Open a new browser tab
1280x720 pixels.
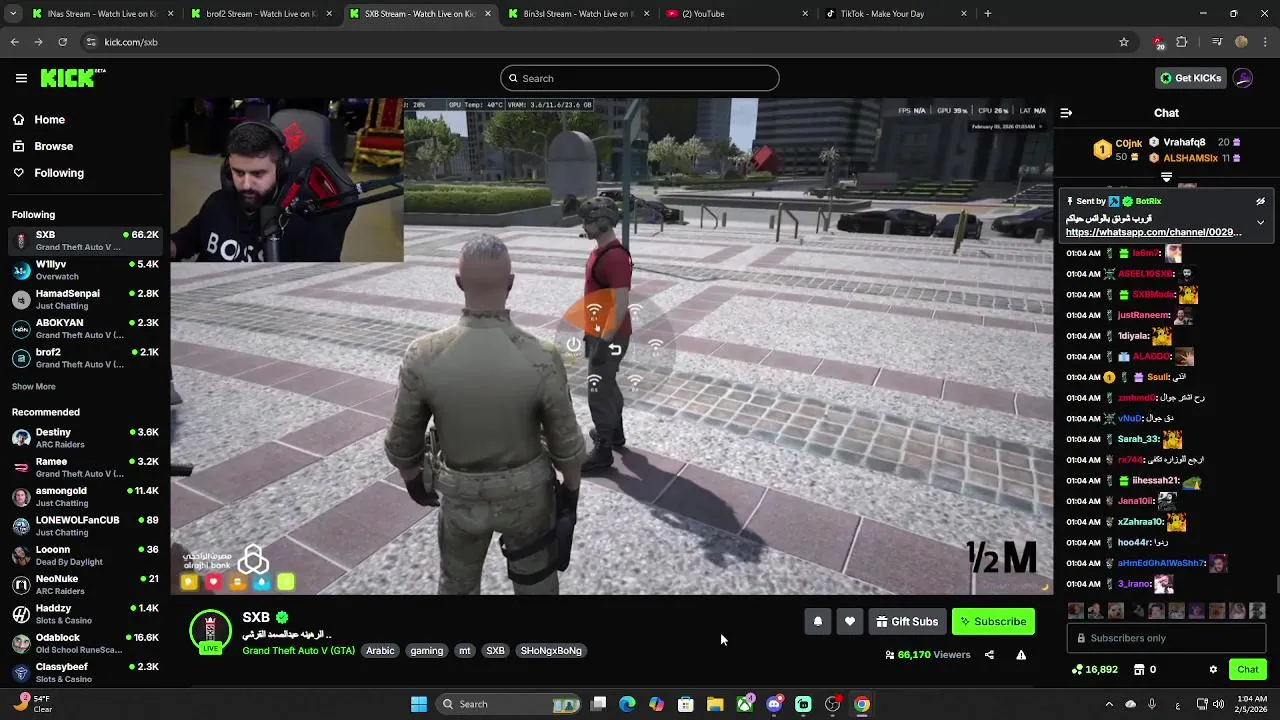[x=988, y=14]
